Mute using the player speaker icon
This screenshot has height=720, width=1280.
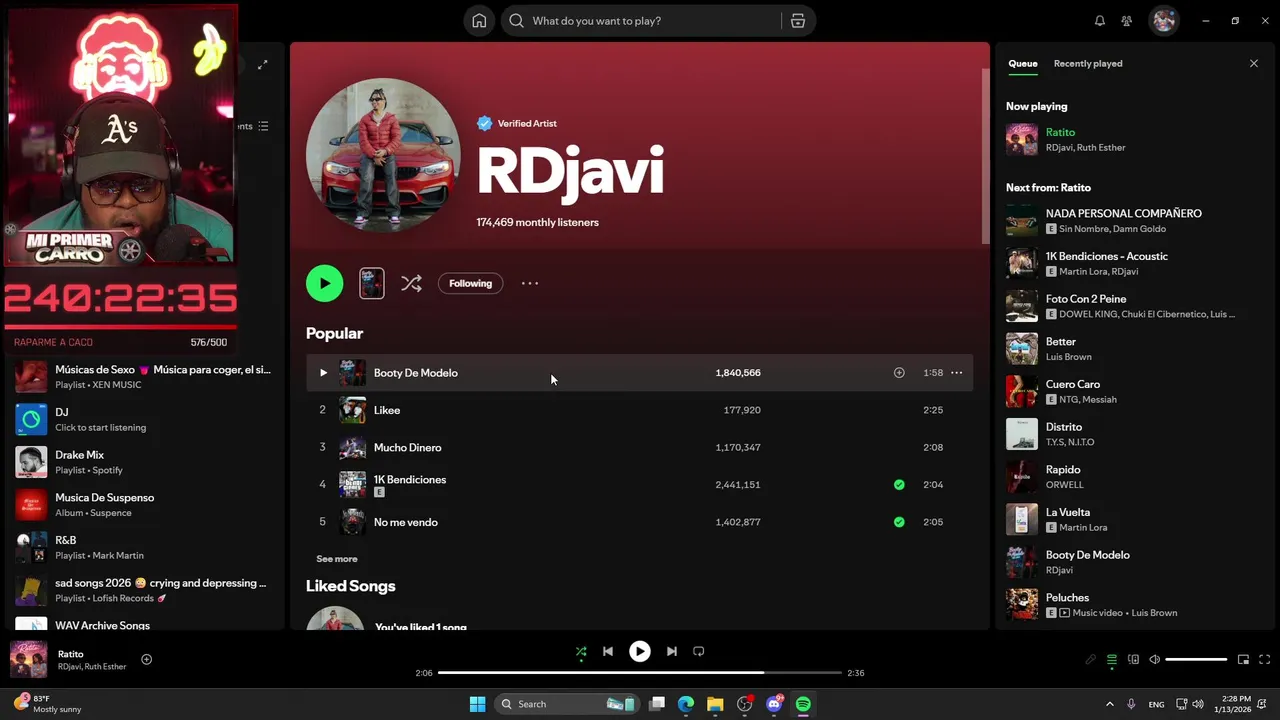pos(1154,660)
